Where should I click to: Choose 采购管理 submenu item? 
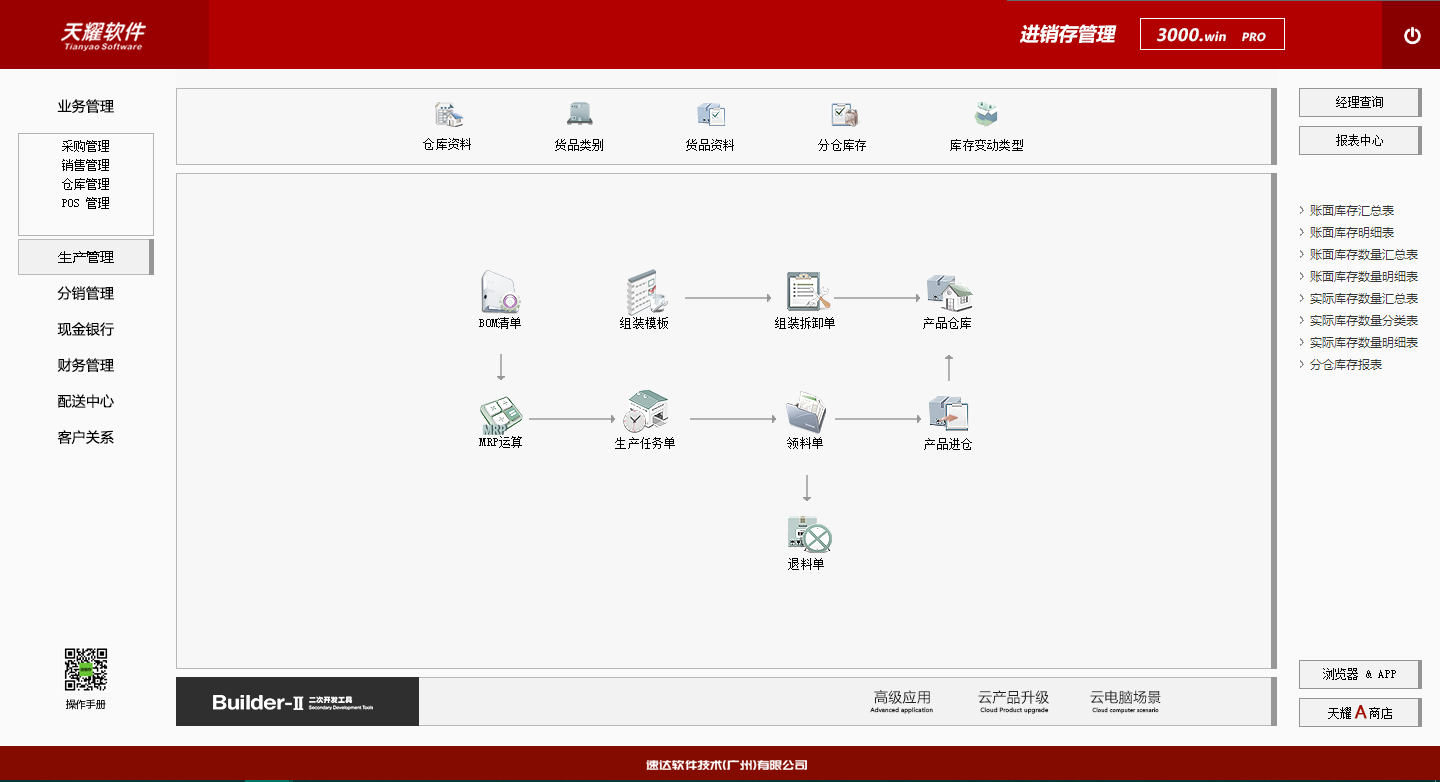coord(86,146)
